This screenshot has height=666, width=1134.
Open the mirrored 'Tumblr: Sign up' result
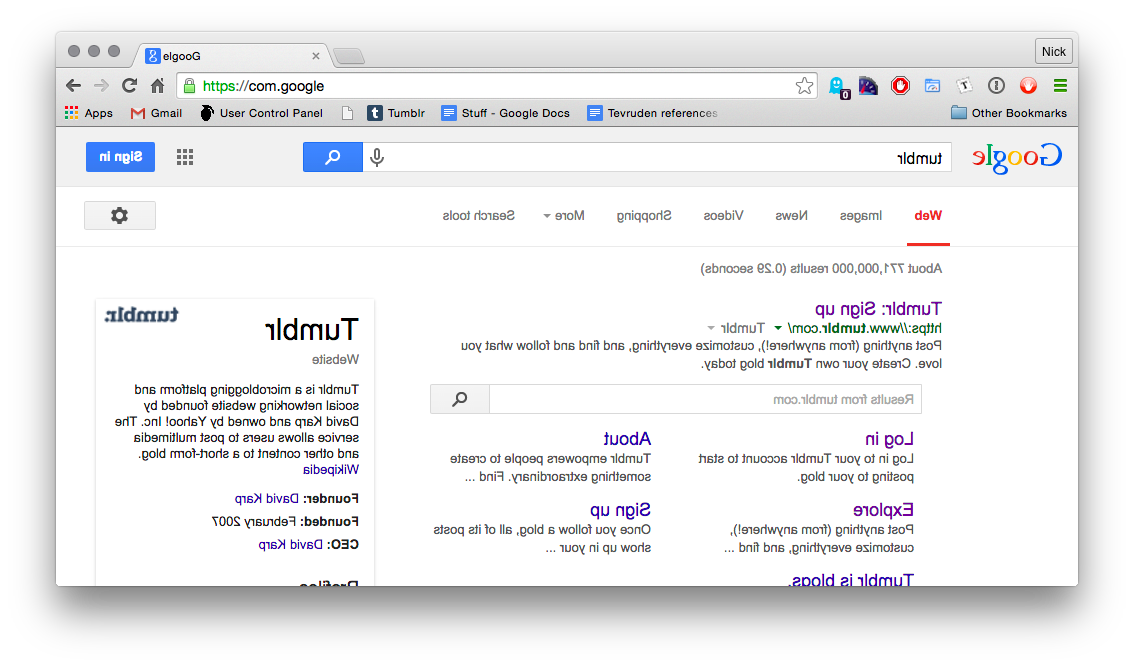[878, 309]
